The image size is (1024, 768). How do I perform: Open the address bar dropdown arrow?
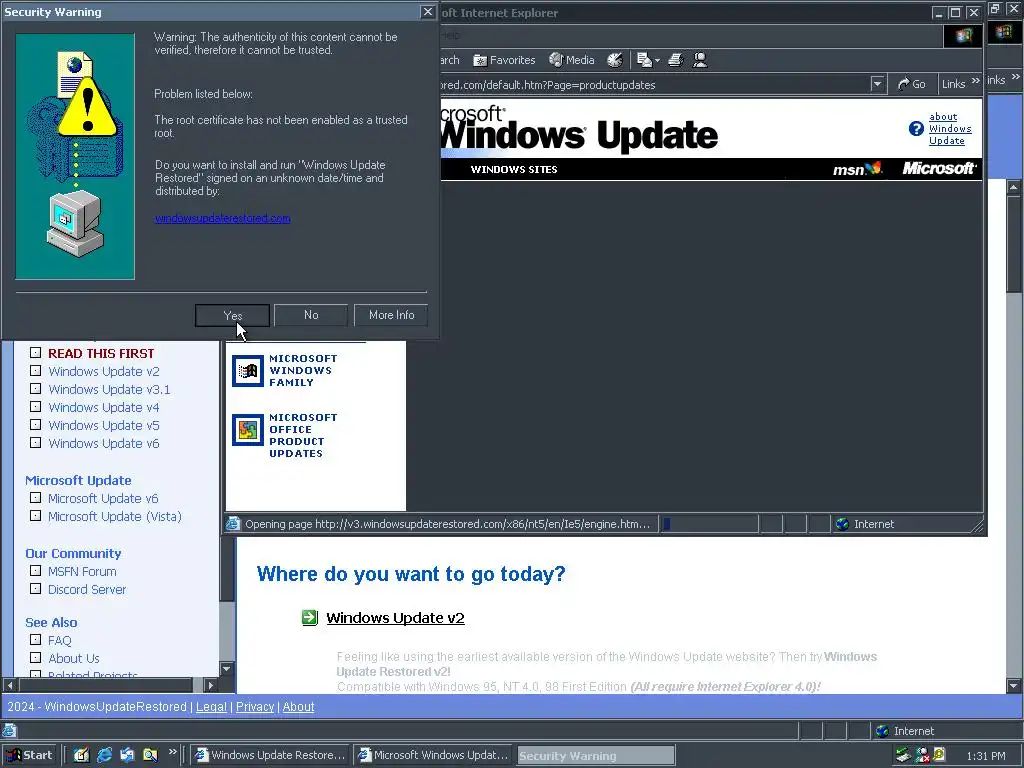[877, 84]
